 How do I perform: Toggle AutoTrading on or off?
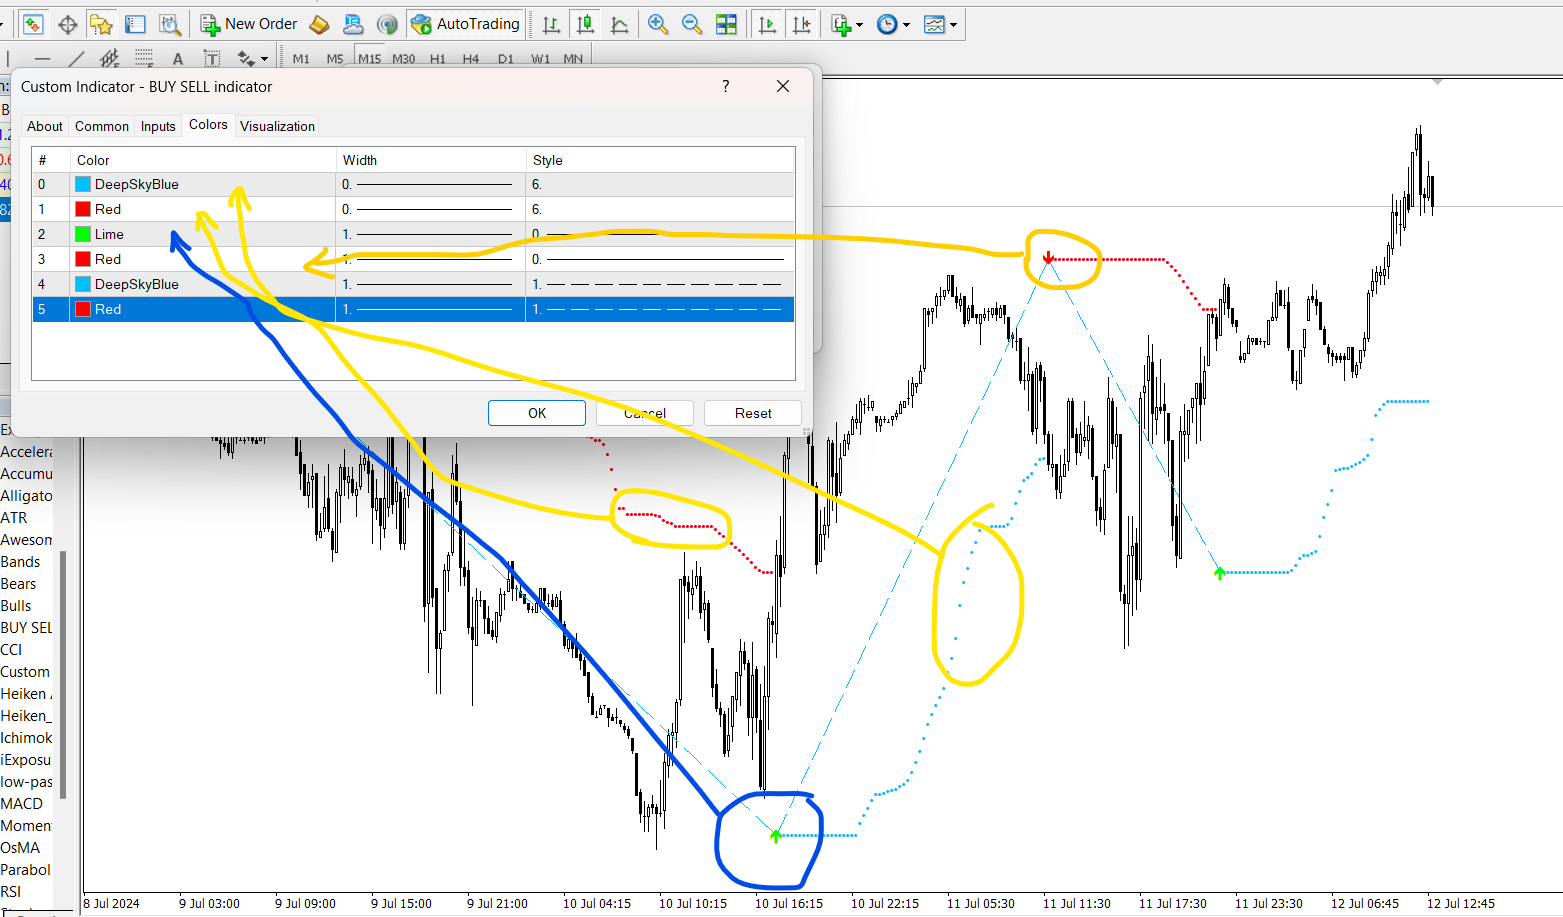(466, 24)
